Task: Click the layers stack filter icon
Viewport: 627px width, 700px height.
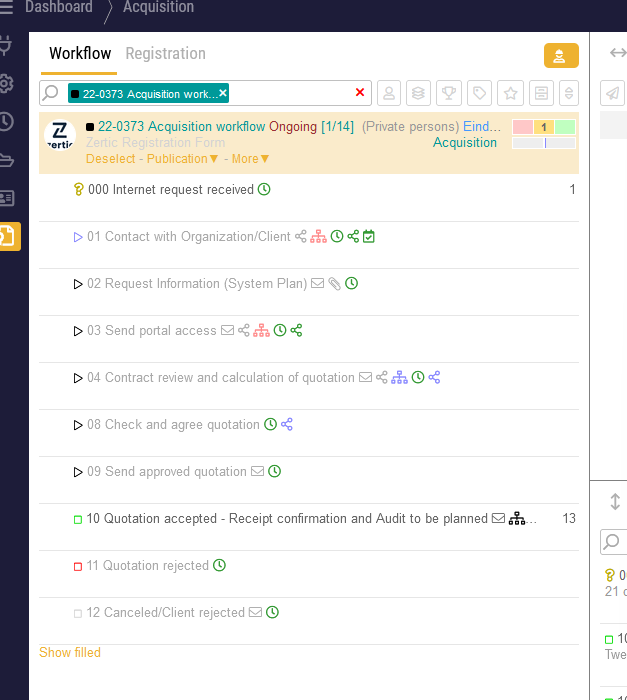Action: pyautogui.click(x=419, y=93)
